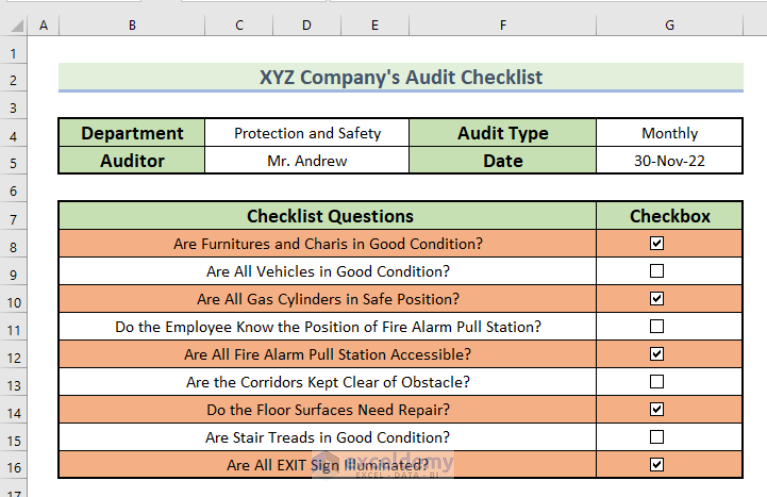
Task: Uncheck fire alarm pull station accessible checkbox
Action: pyautogui.click(x=657, y=354)
